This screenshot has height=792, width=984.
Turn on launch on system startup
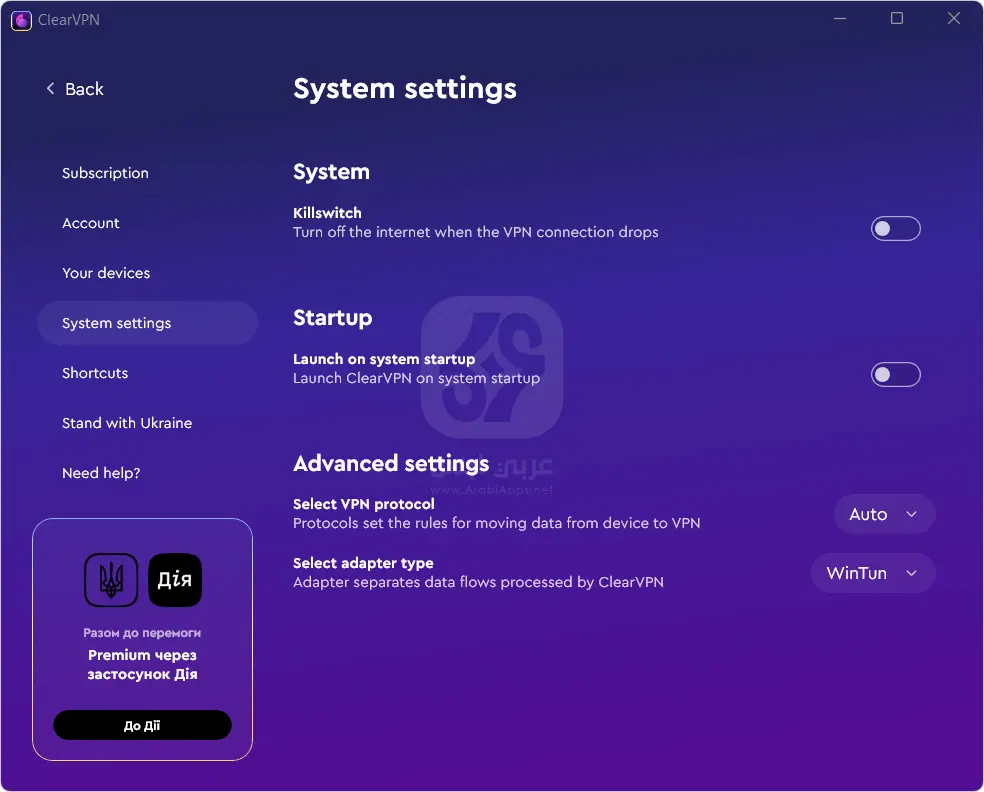[x=895, y=374]
